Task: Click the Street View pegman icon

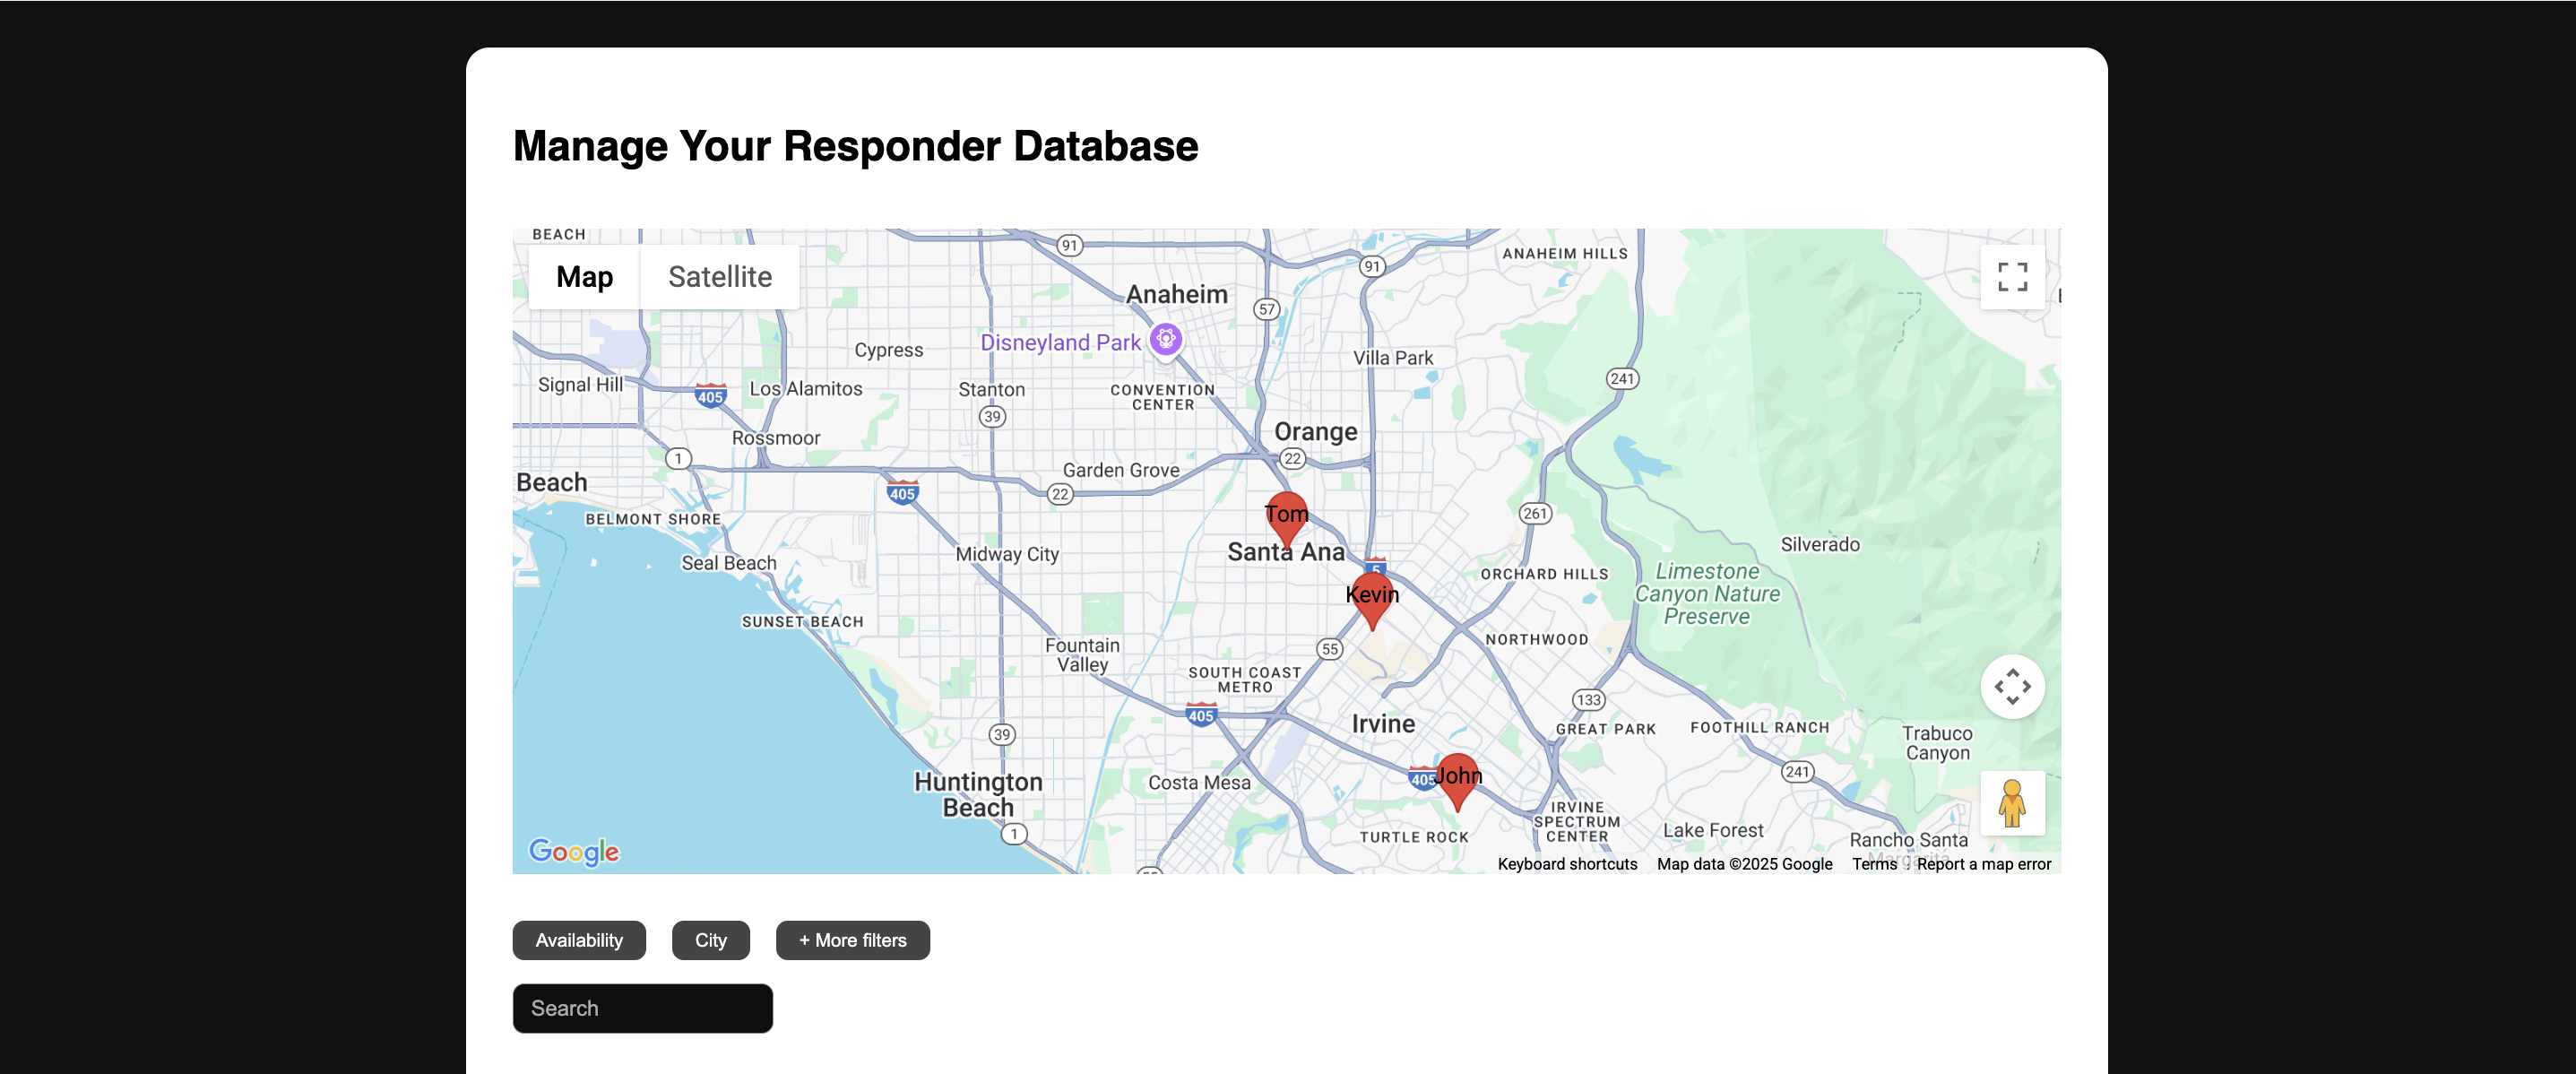Action: (x=2011, y=803)
